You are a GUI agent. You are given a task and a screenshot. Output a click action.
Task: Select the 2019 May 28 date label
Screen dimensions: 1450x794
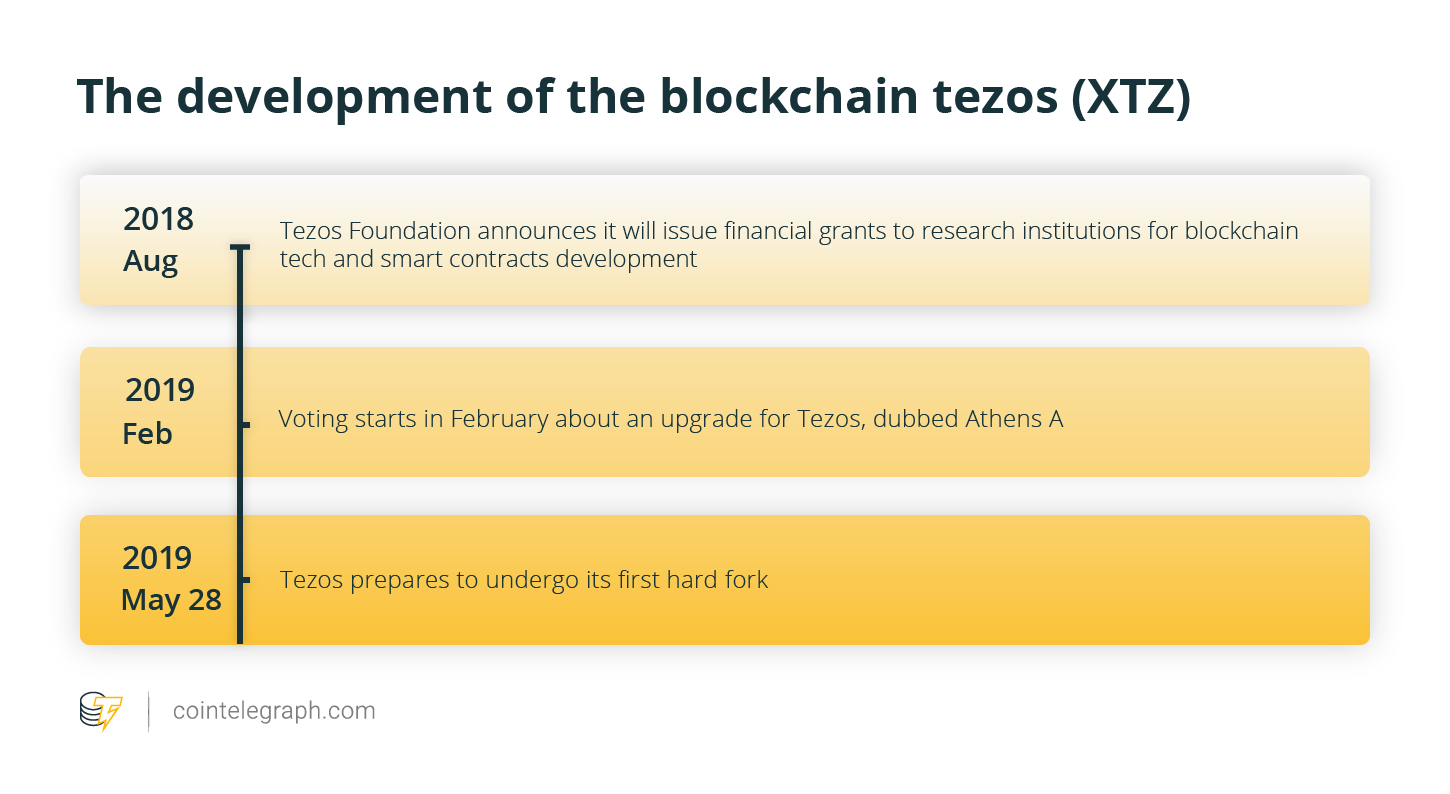pyautogui.click(x=171, y=578)
